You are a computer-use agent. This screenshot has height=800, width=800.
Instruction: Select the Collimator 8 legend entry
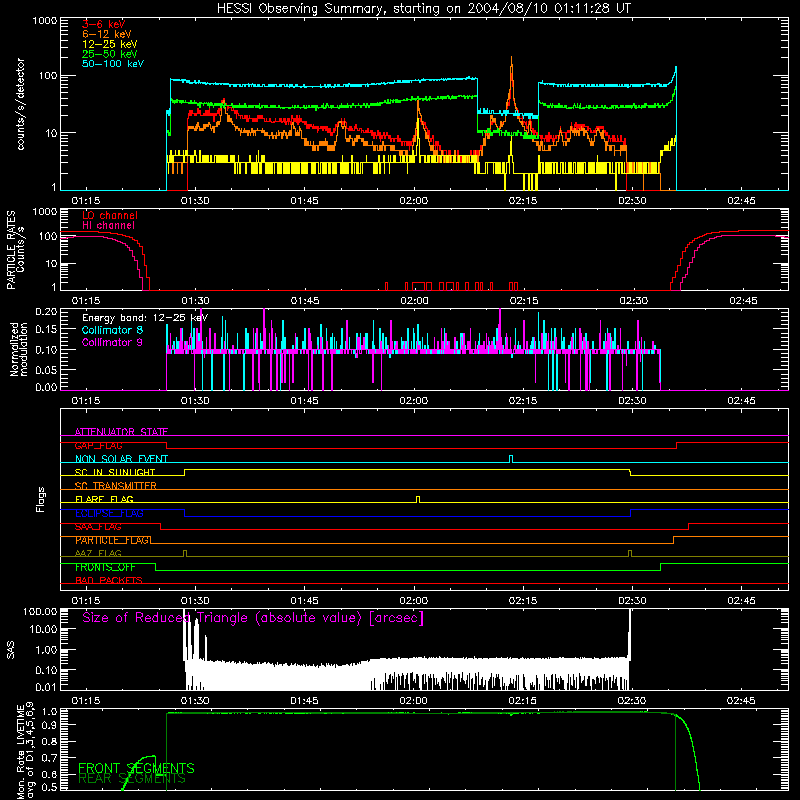pos(112,330)
